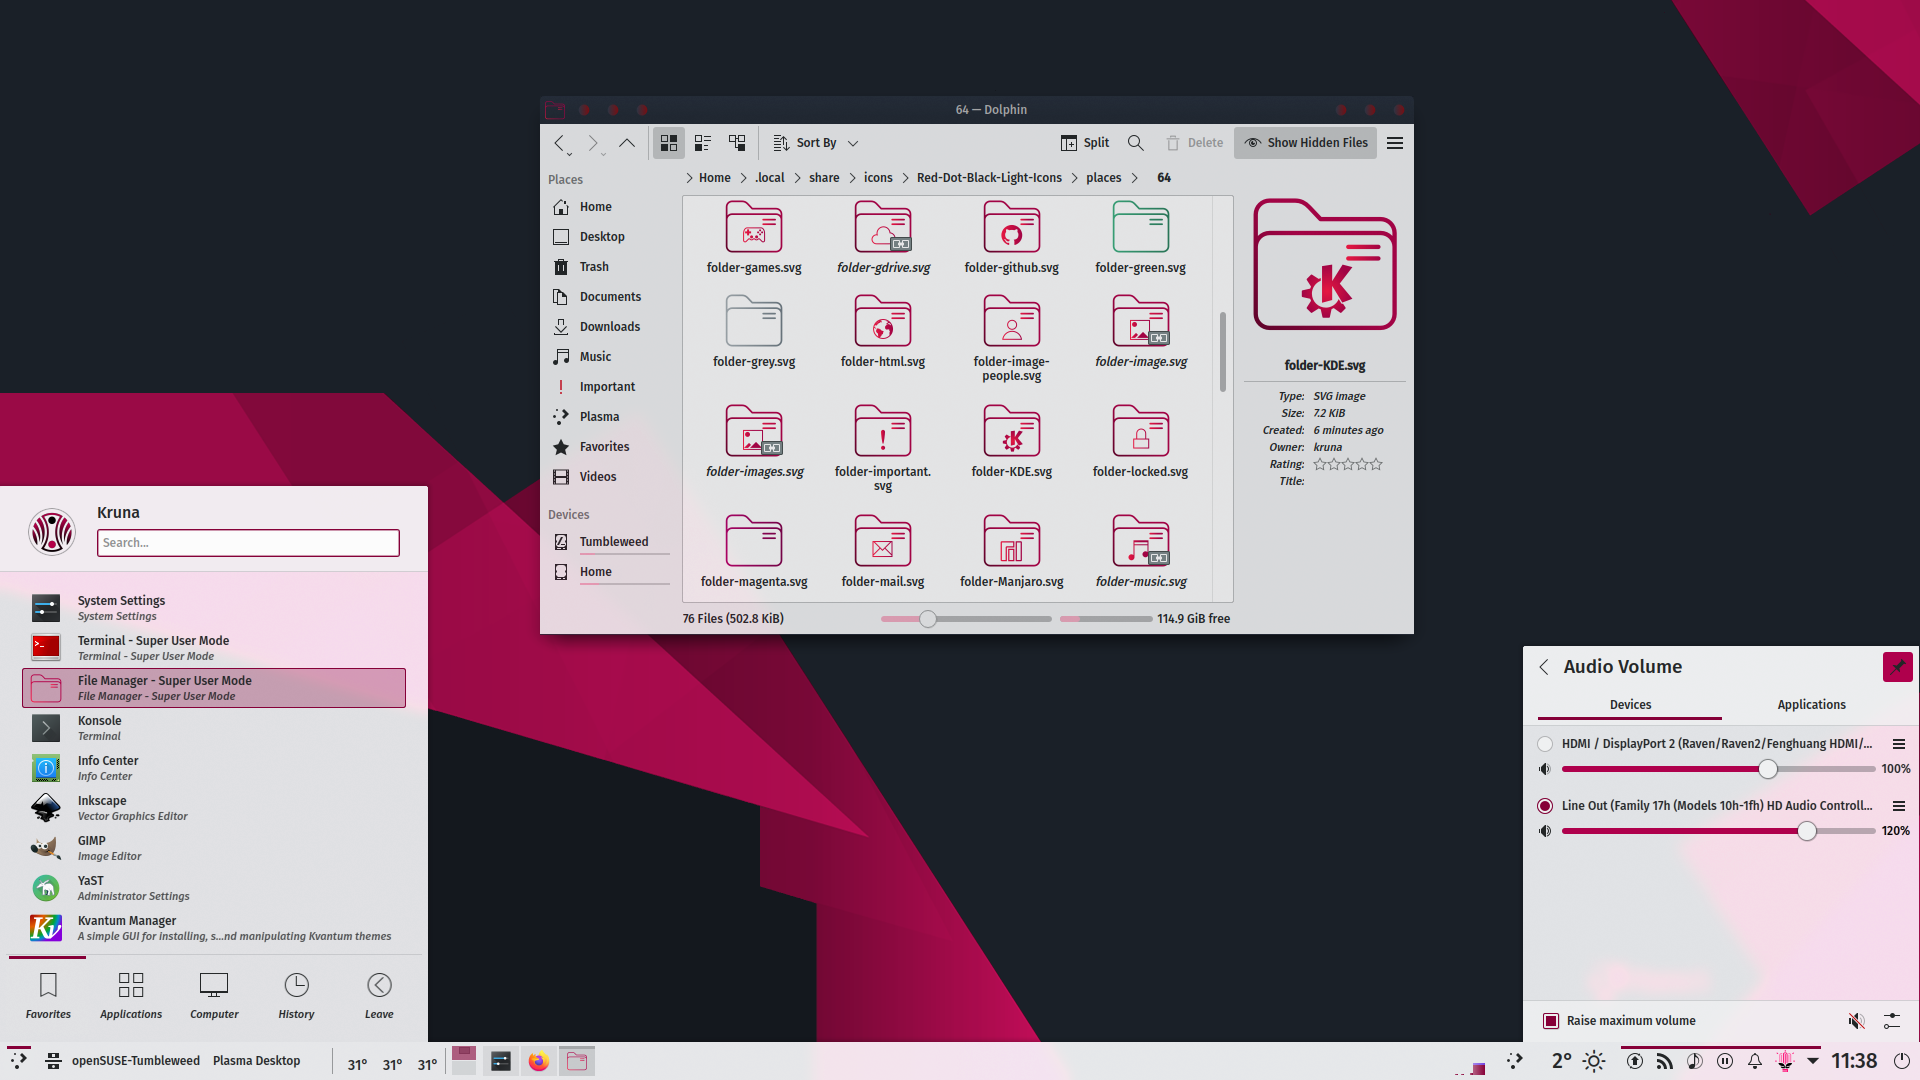Viewport: 1920px width, 1080px height.
Task: Switch Dolphin to Compact view mode
Action: 703,143
